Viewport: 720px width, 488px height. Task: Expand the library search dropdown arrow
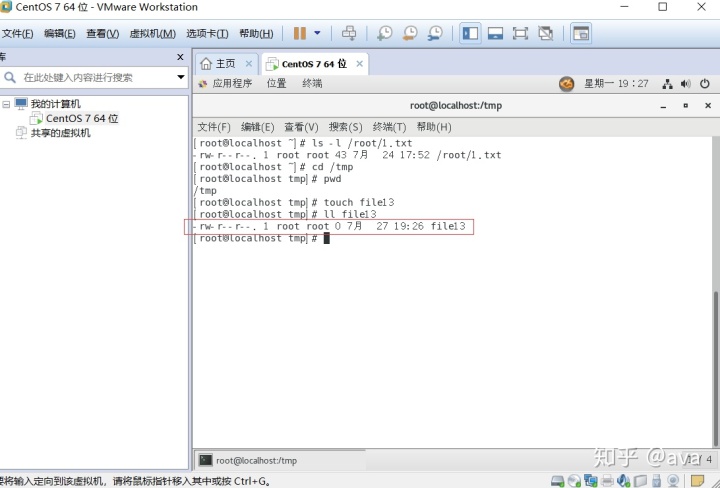181,77
